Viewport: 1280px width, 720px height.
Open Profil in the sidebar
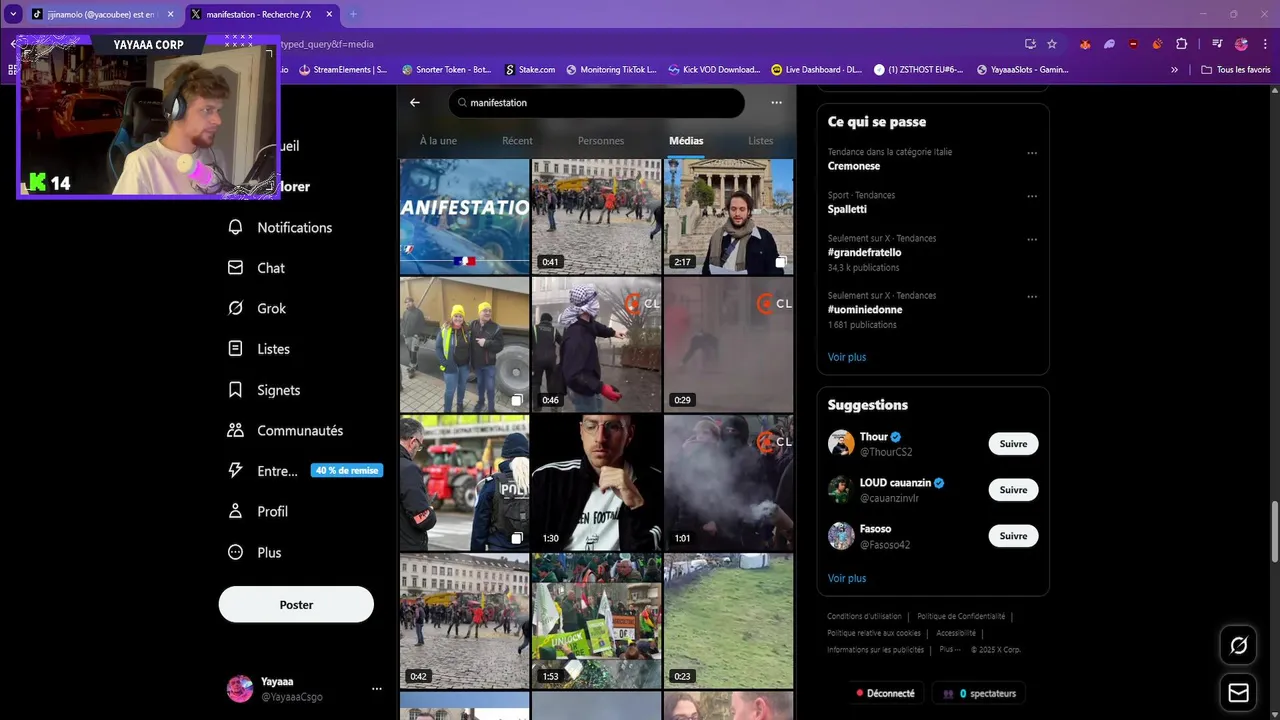258,511
